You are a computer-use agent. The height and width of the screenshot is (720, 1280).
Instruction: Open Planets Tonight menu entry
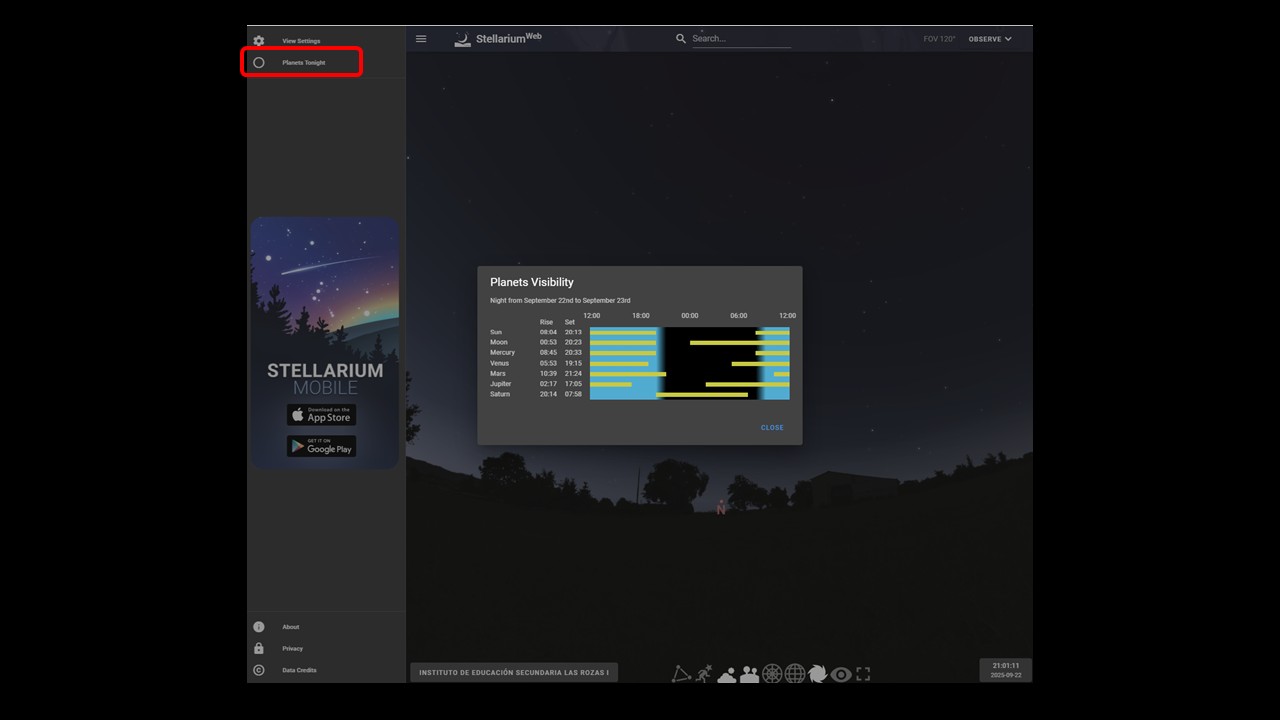[x=326, y=63]
